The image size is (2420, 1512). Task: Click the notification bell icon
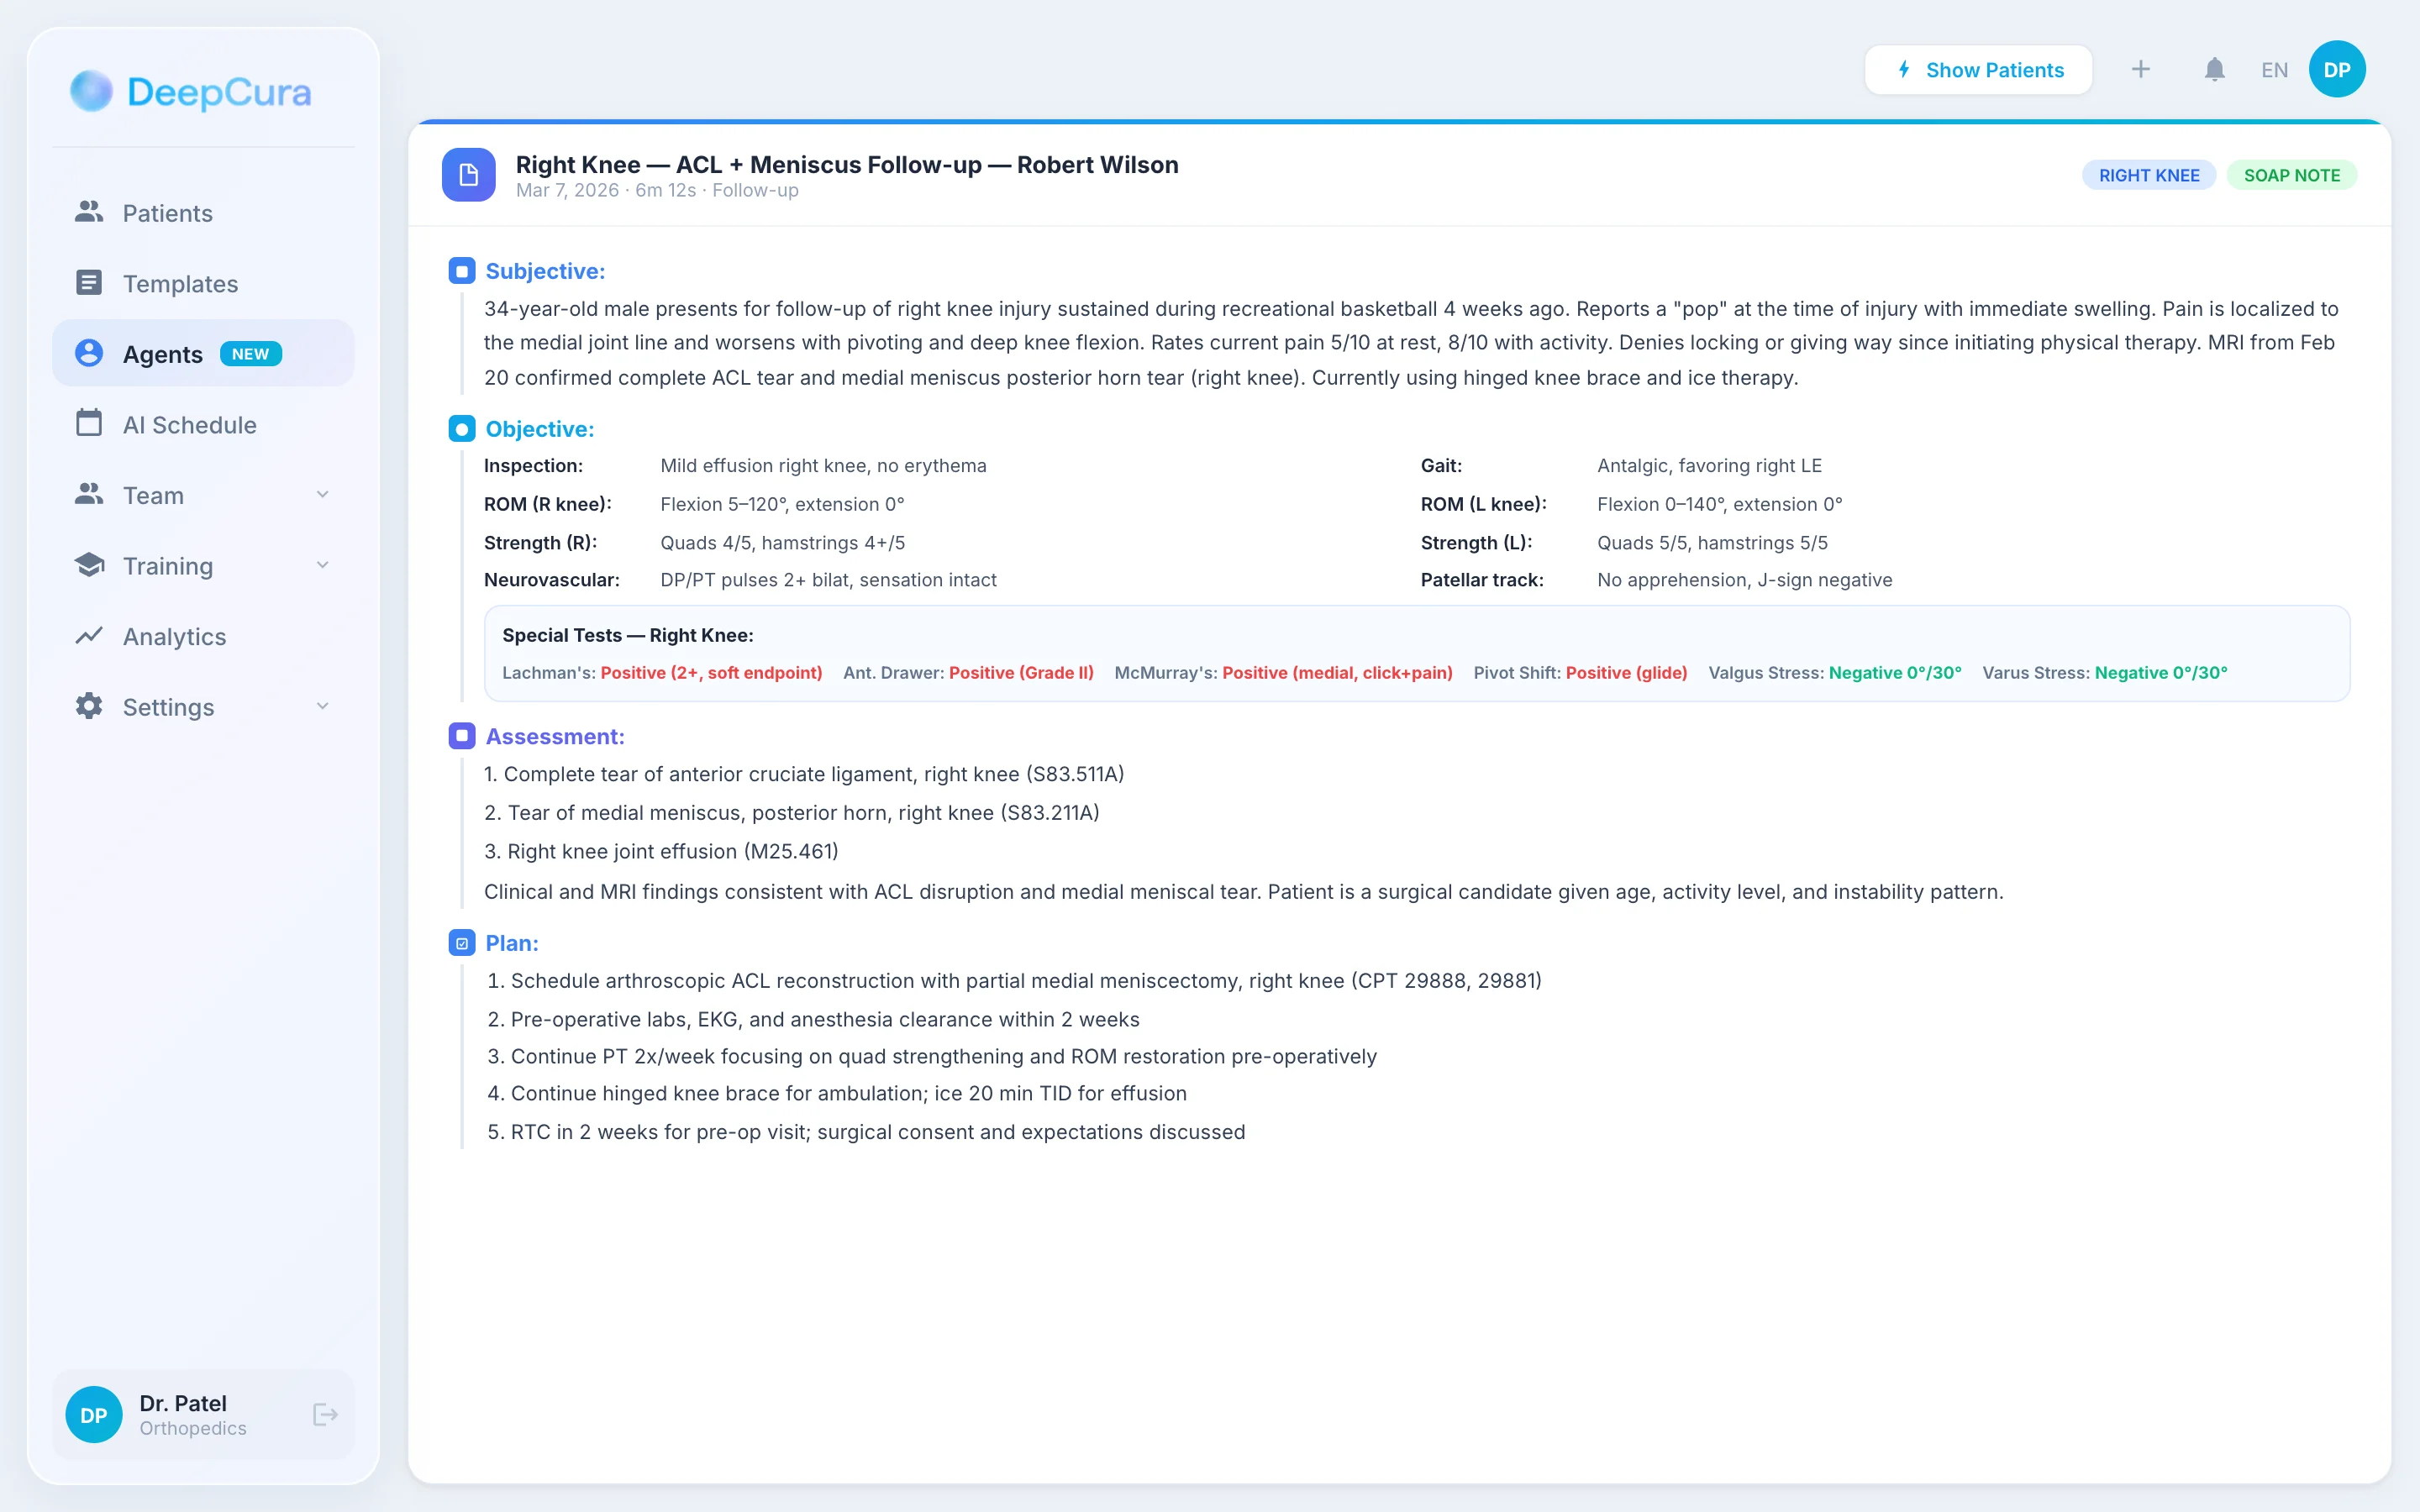(x=2214, y=70)
